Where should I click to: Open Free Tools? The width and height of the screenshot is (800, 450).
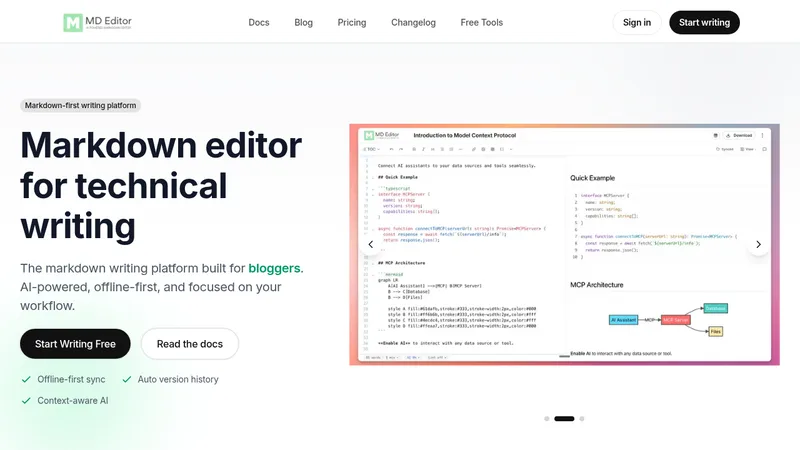482,22
